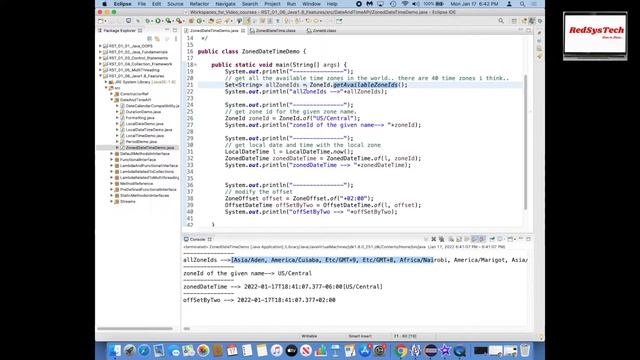
Task: Click the Debug toolbar button
Action: (148, 20)
